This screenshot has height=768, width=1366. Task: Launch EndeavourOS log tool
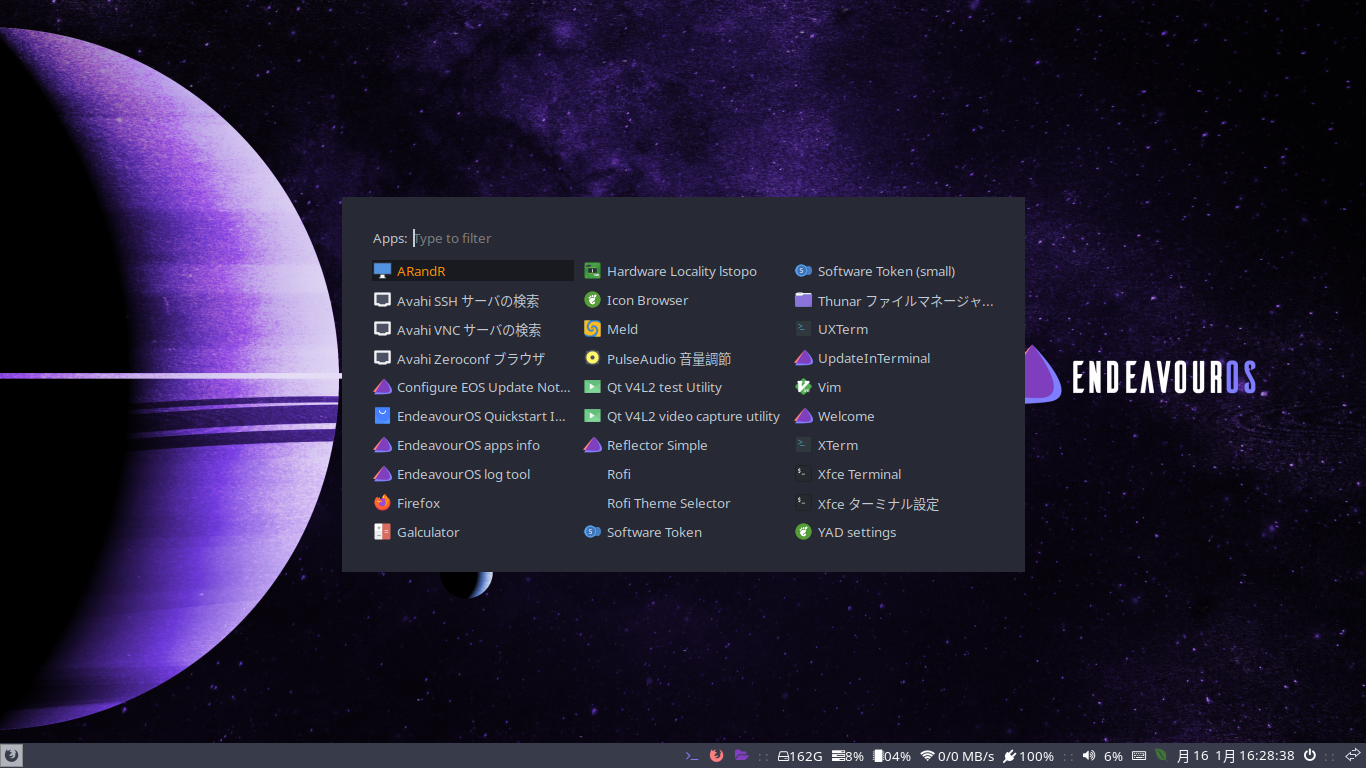tap(472, 474)
